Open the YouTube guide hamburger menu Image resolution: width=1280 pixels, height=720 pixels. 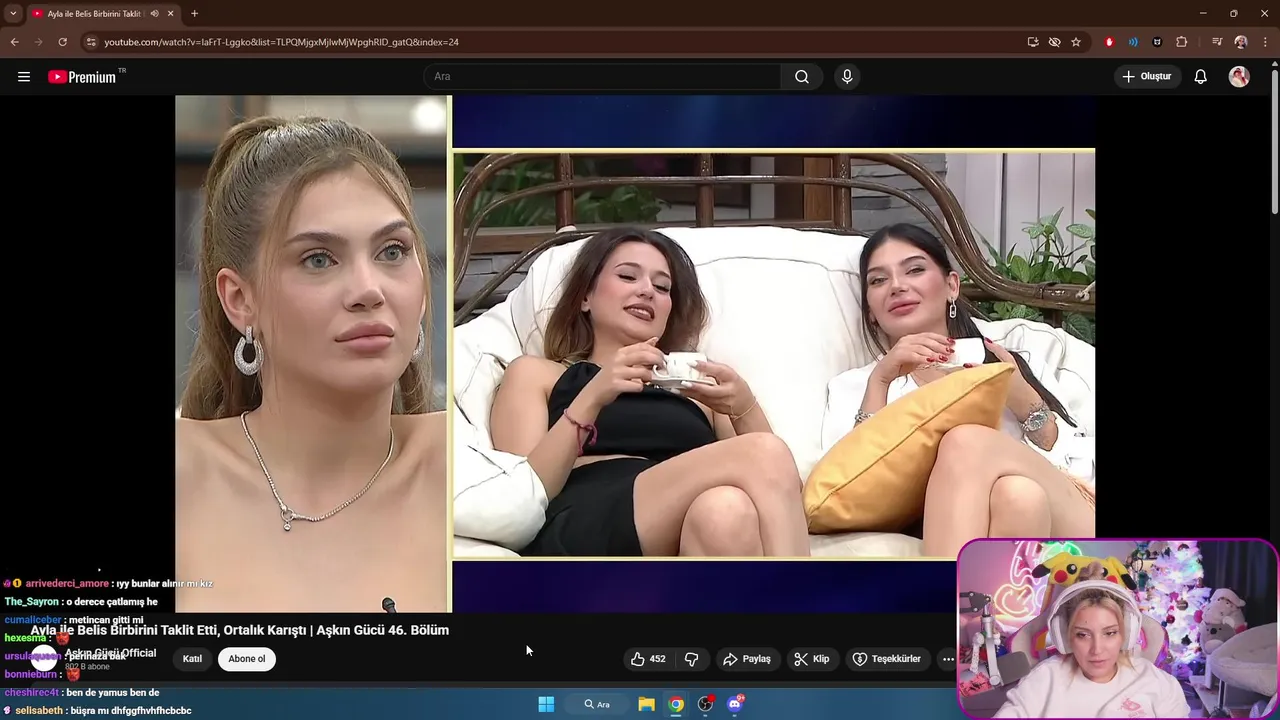[24, 77]
